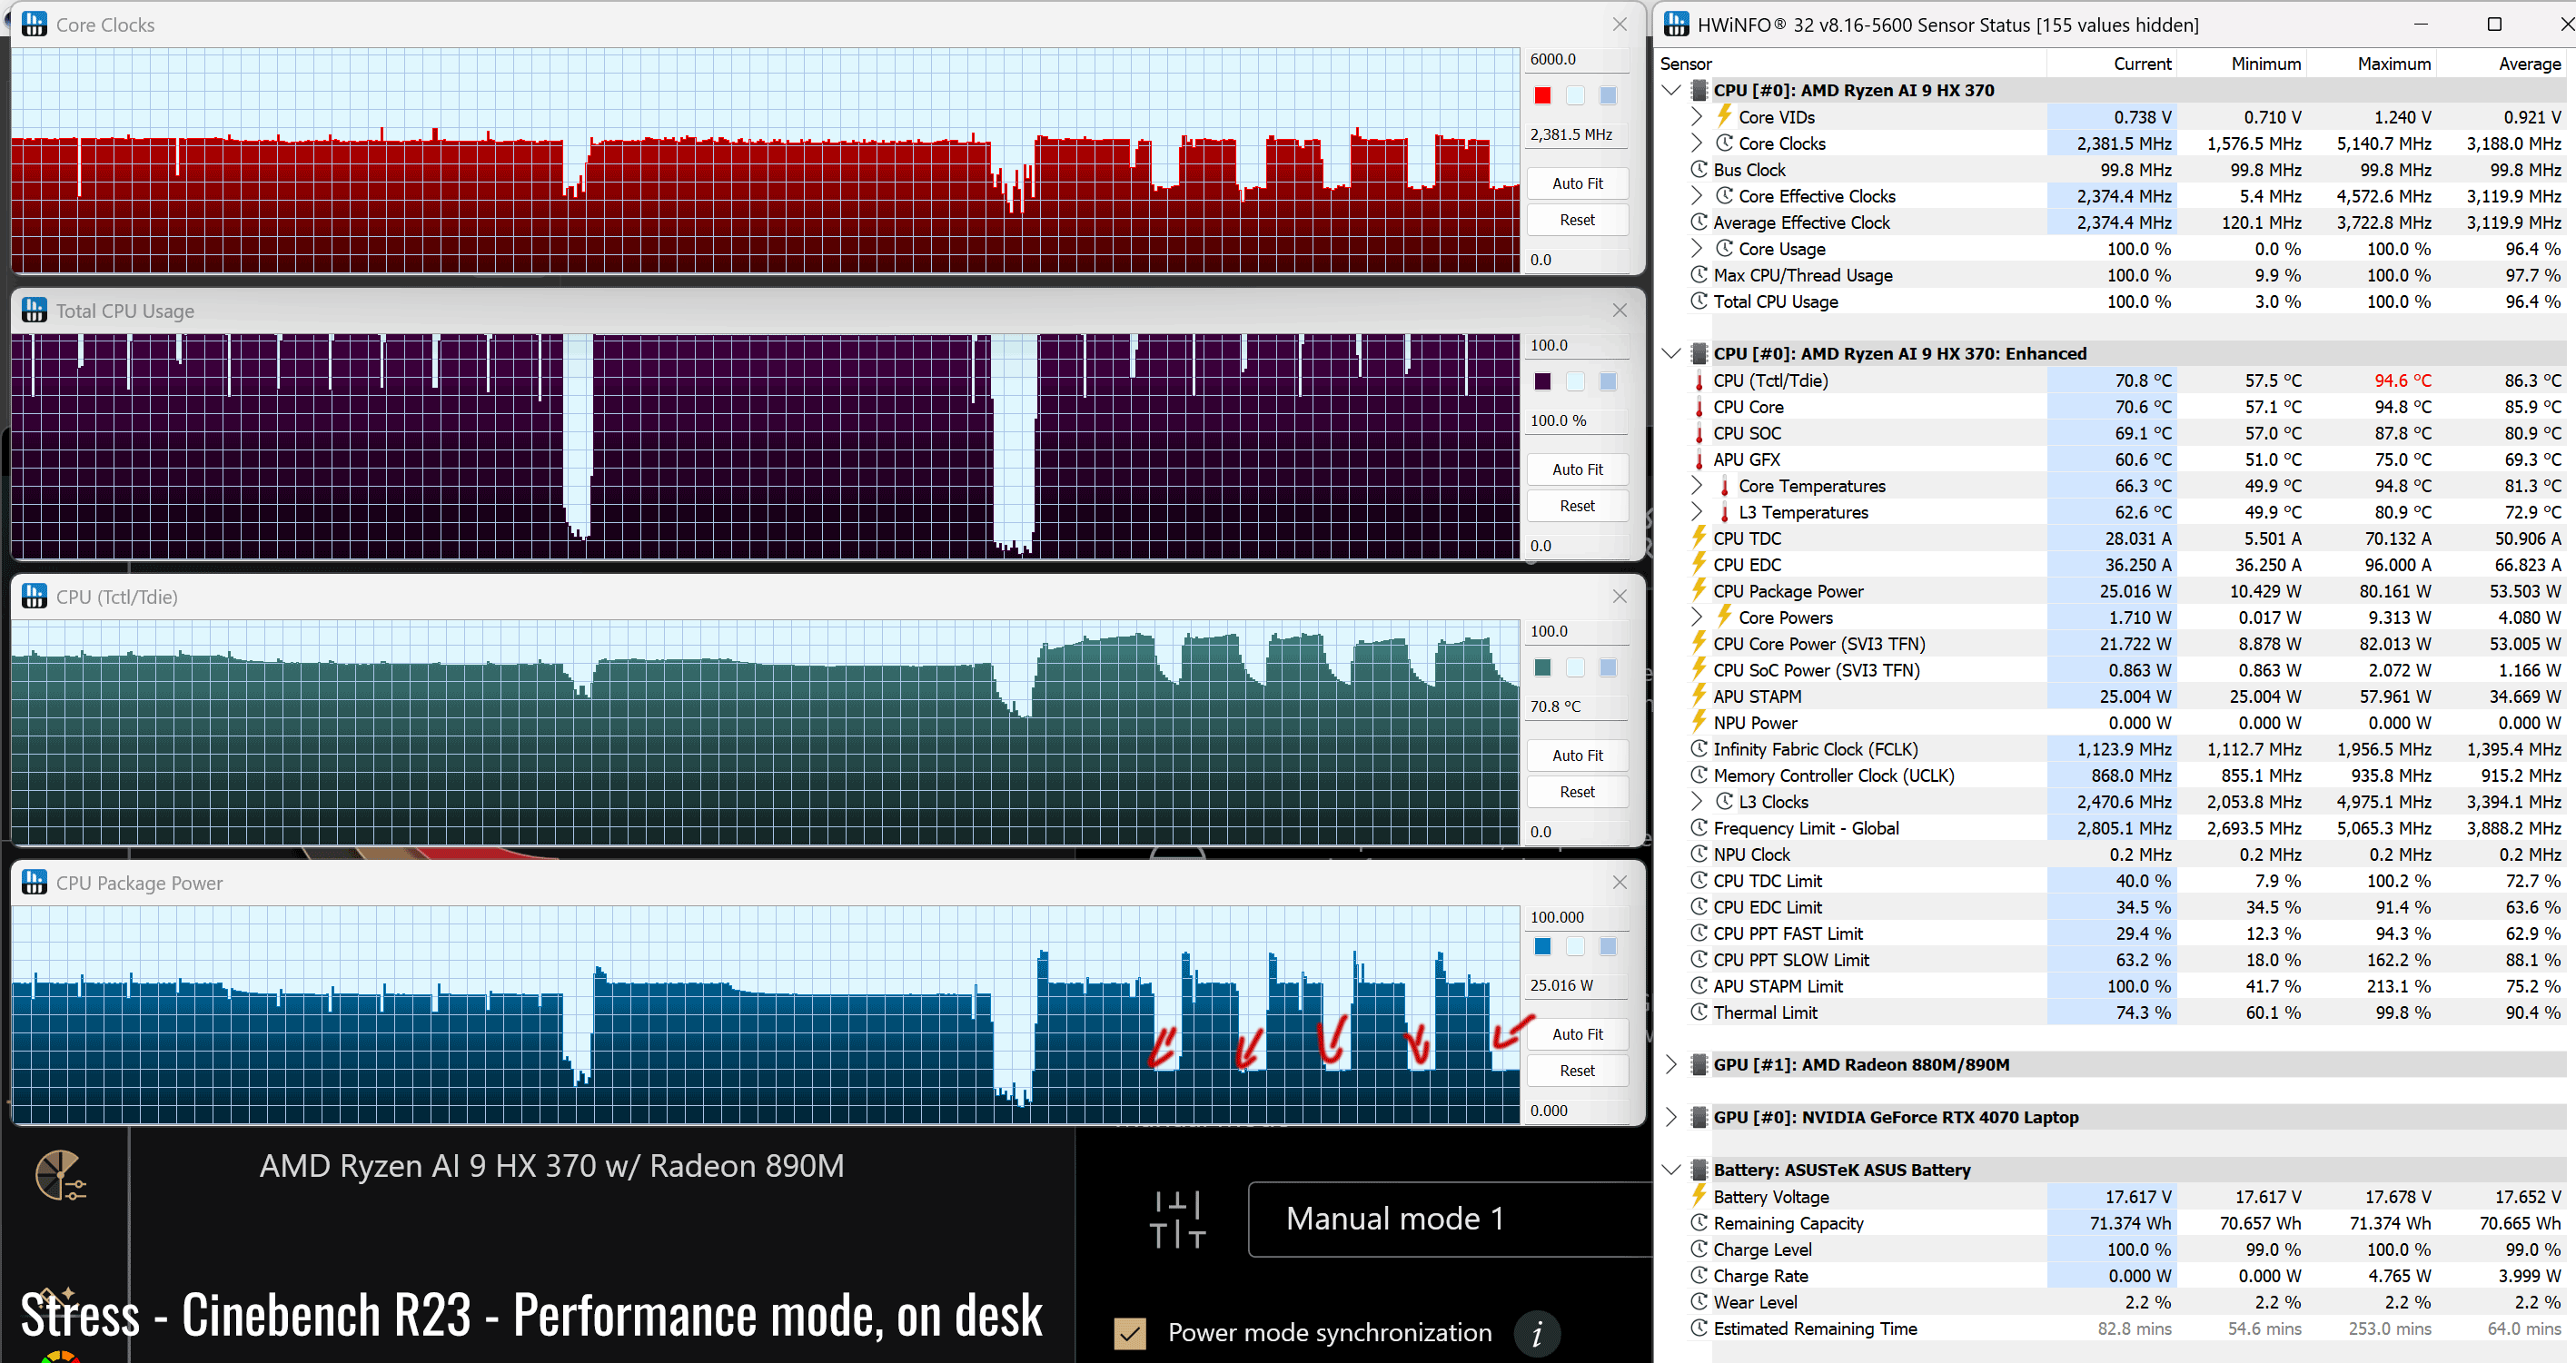Image resolution: width=2576 pixels, height=1363 pixels.
Task: Select the CPU (Tctl/Tdie) thermometer icon
Action: pyautogui.click(x=1698, y=381)
